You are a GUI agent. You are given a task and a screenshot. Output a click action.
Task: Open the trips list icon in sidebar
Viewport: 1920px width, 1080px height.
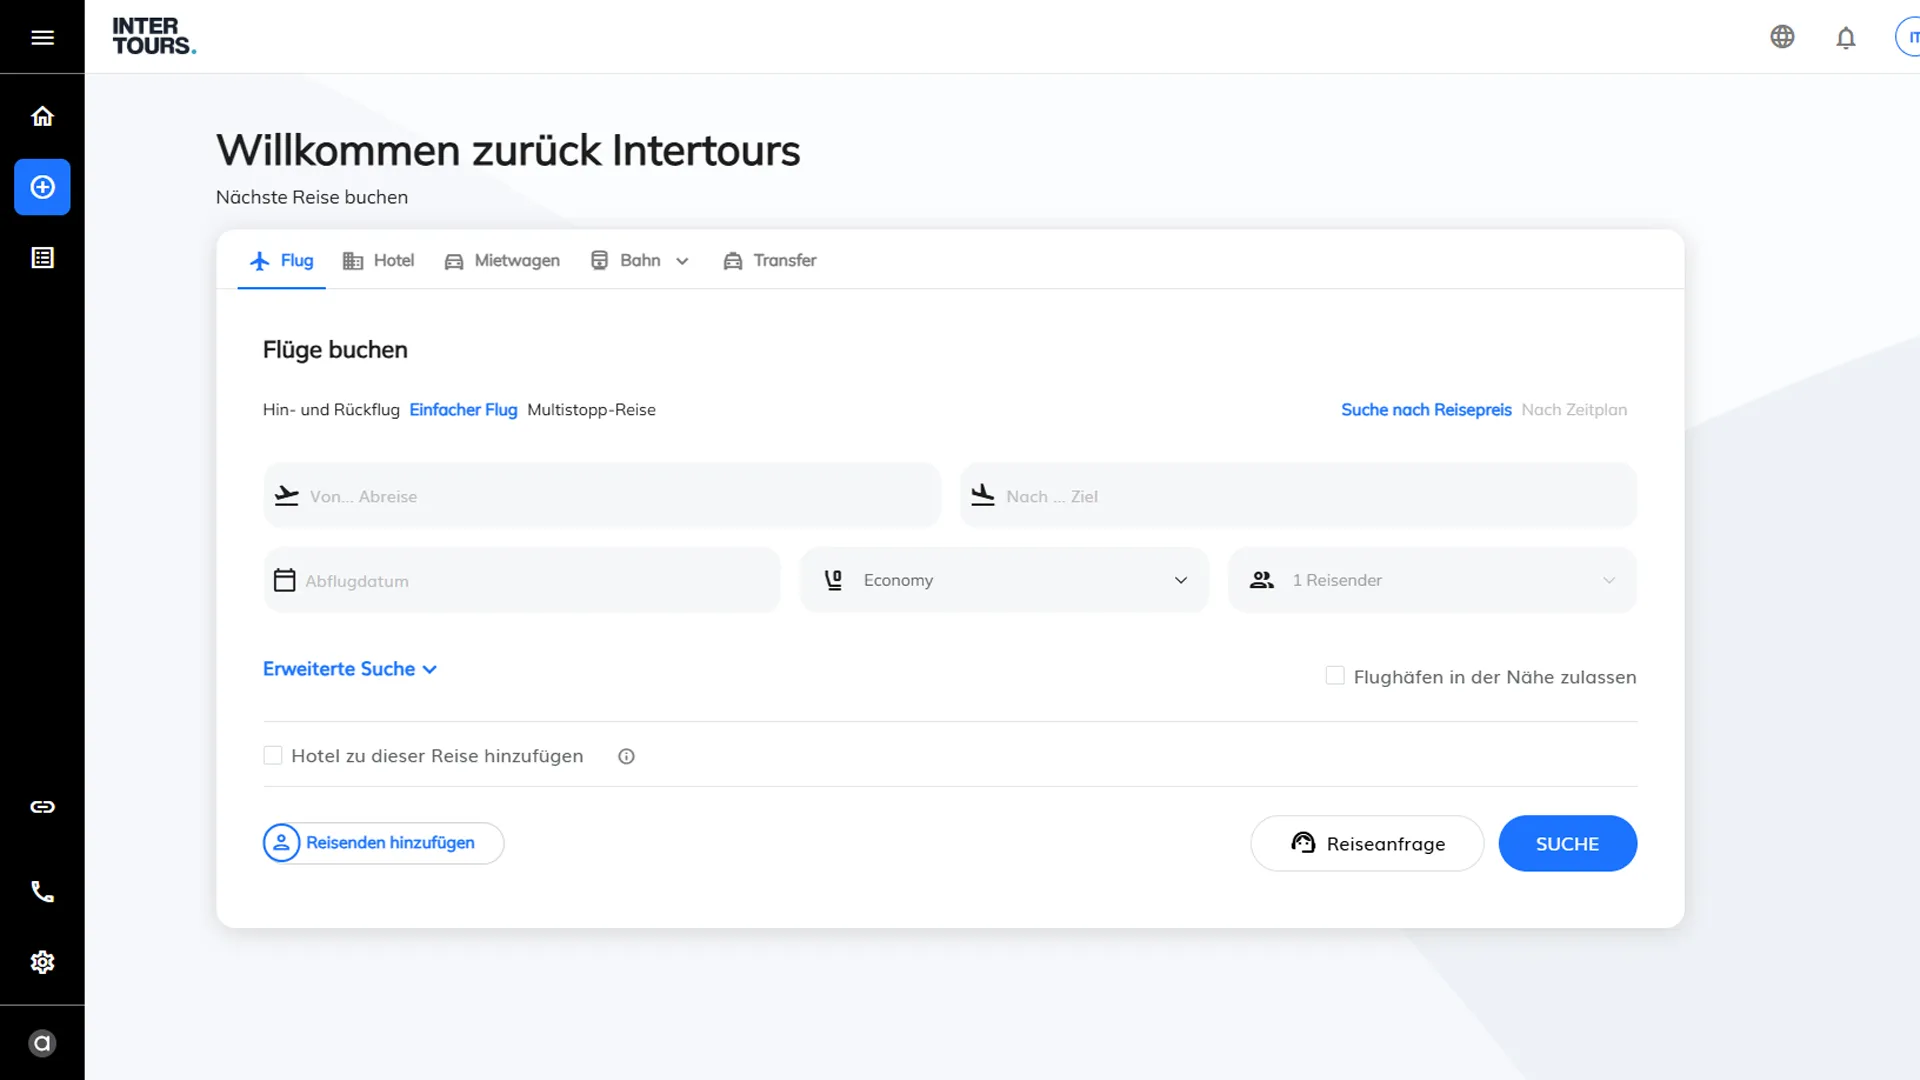coord(42,258)
